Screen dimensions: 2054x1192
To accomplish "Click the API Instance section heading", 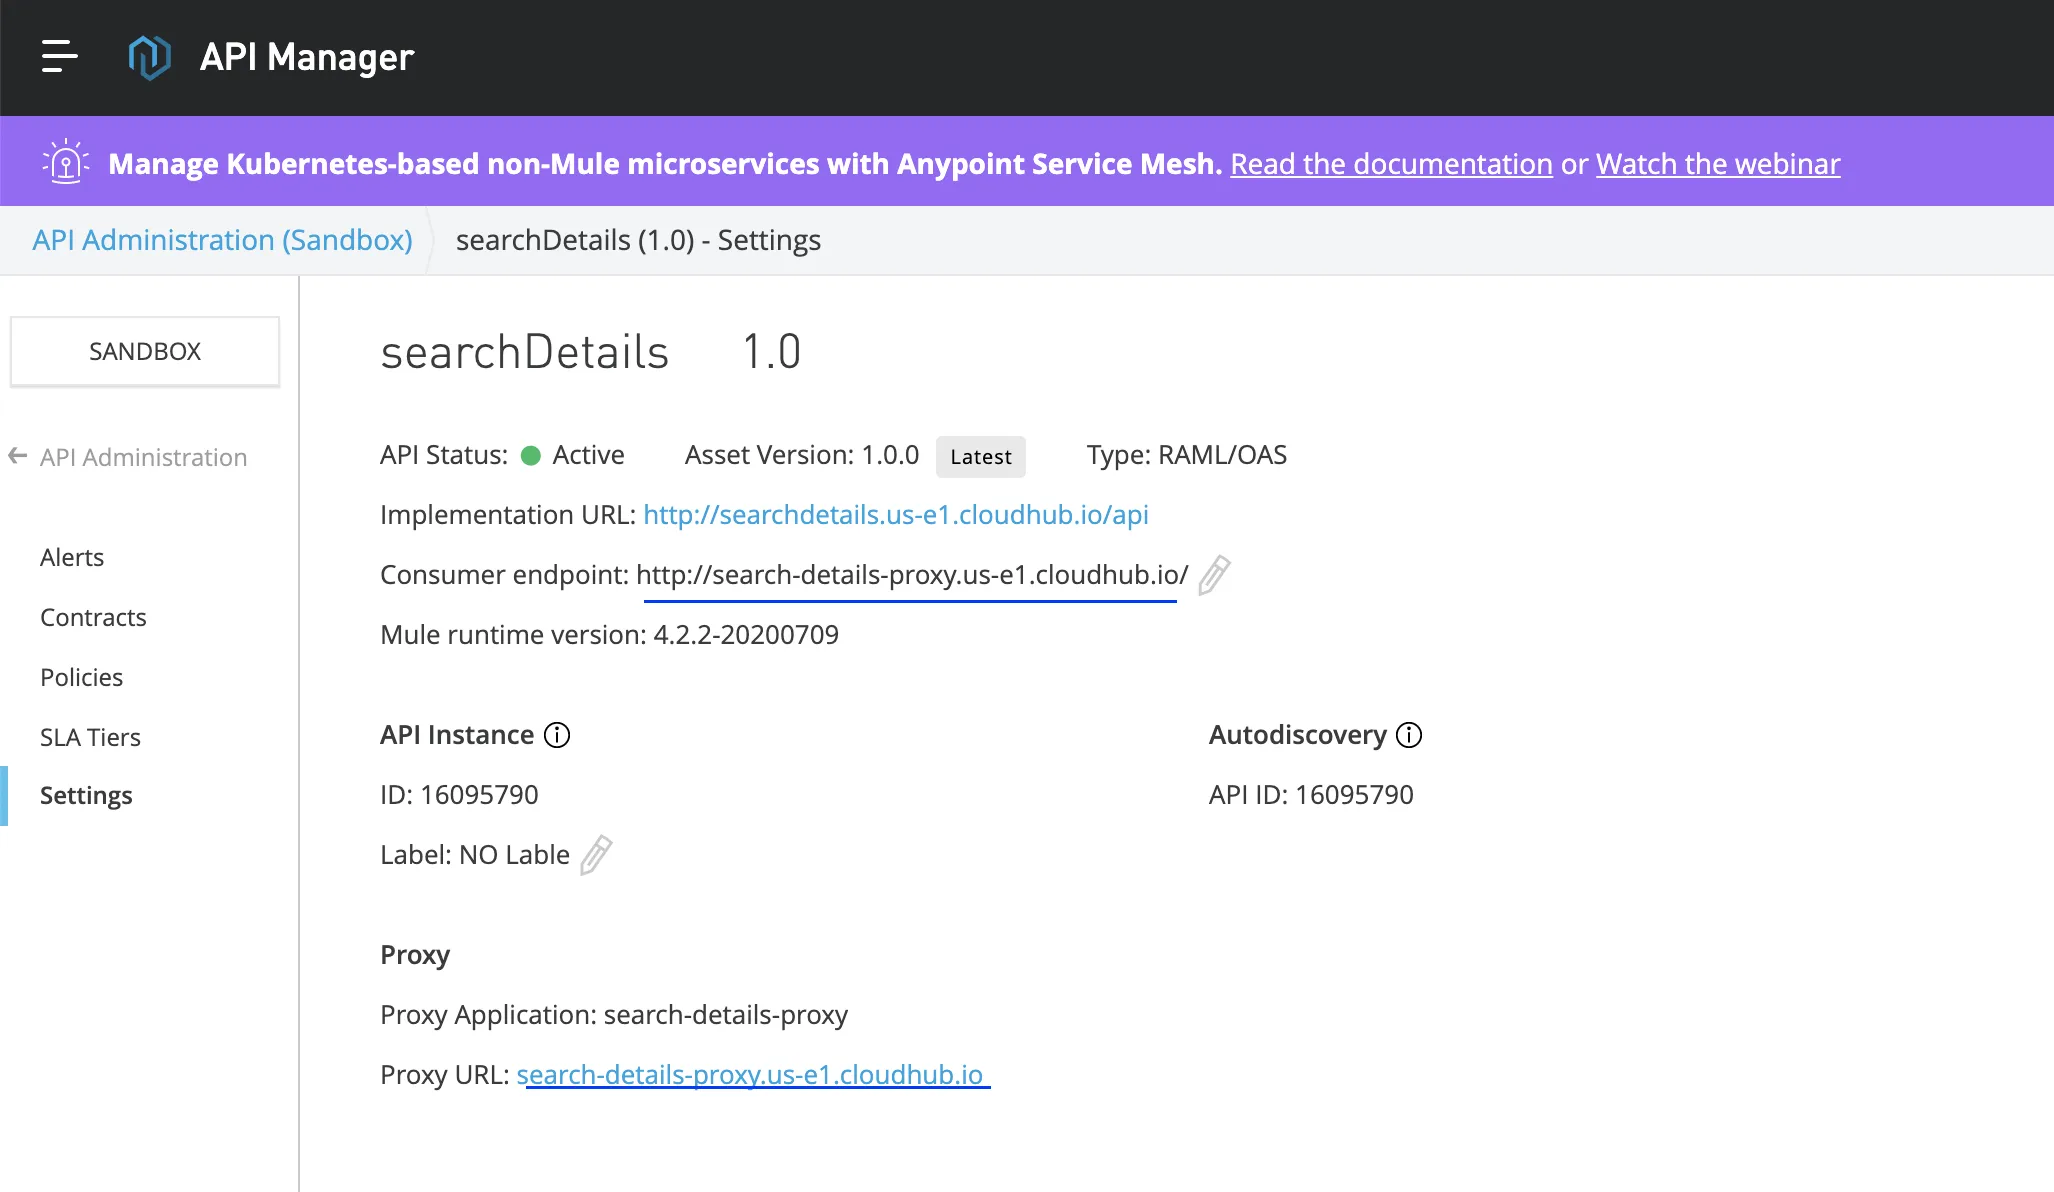I will click(x=457, y=735).
